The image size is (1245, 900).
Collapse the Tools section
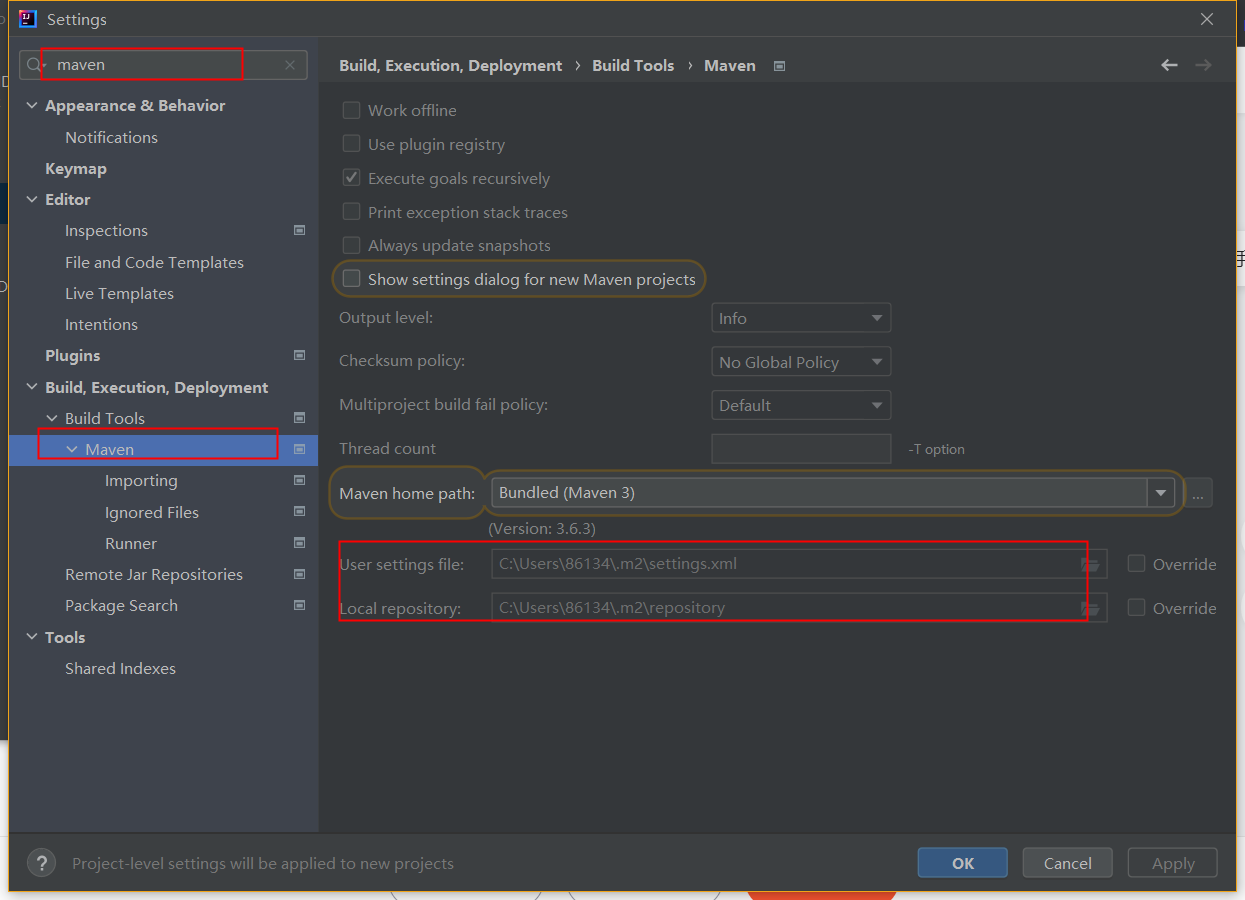pyautogui.click(x=32, y=637)
